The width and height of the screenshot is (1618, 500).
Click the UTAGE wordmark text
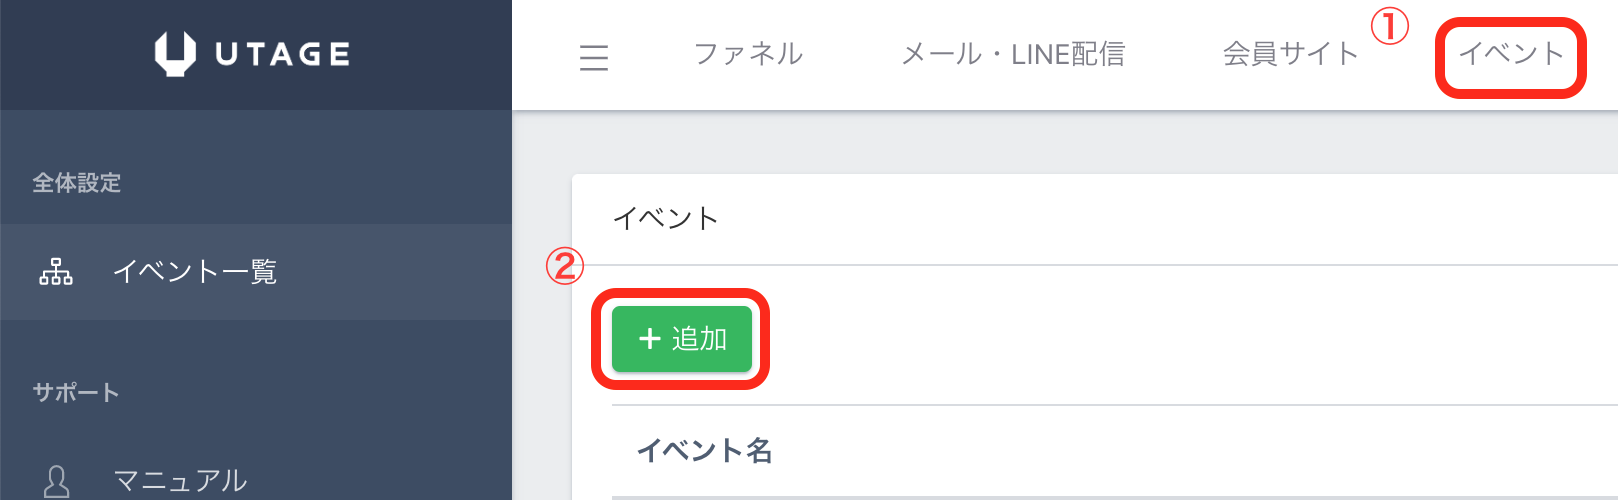click(x=283, y=54)
